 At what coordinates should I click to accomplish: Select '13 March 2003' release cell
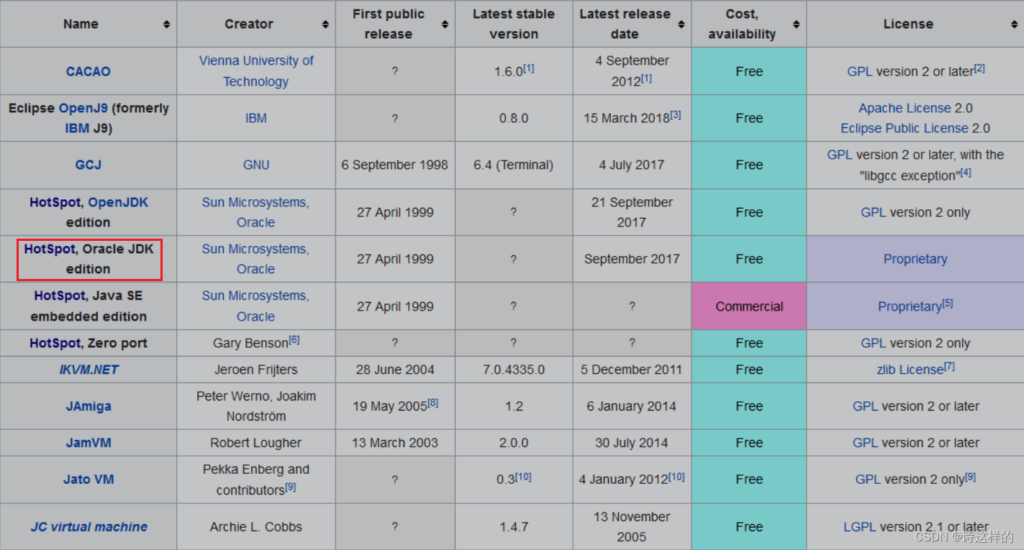coord(394,443)
